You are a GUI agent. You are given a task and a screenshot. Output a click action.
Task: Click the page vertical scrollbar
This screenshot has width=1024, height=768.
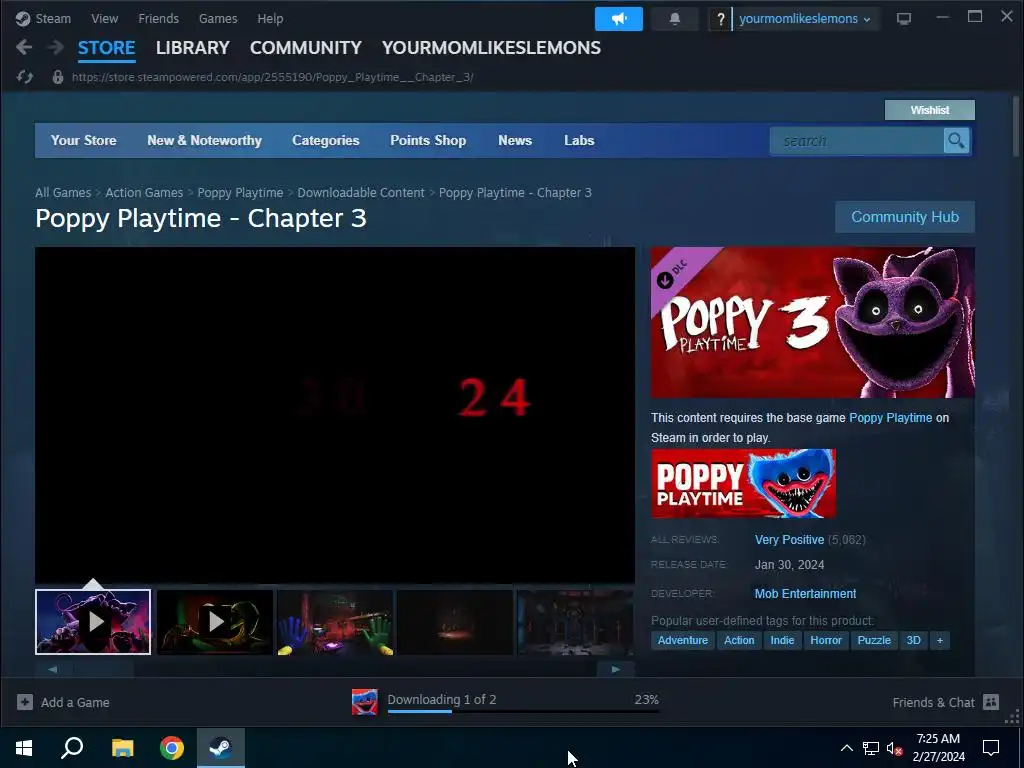pos(1016,127)
